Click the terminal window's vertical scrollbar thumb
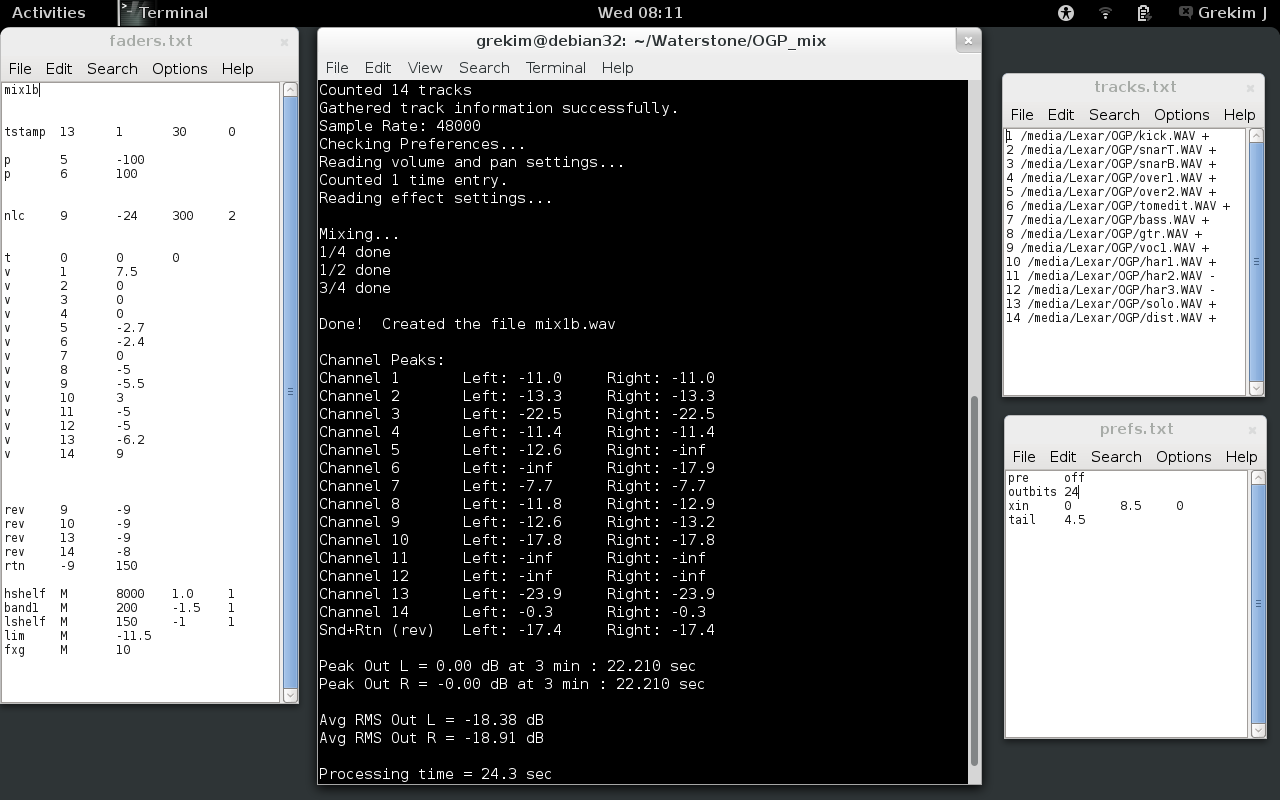 [x=974, y=580]
